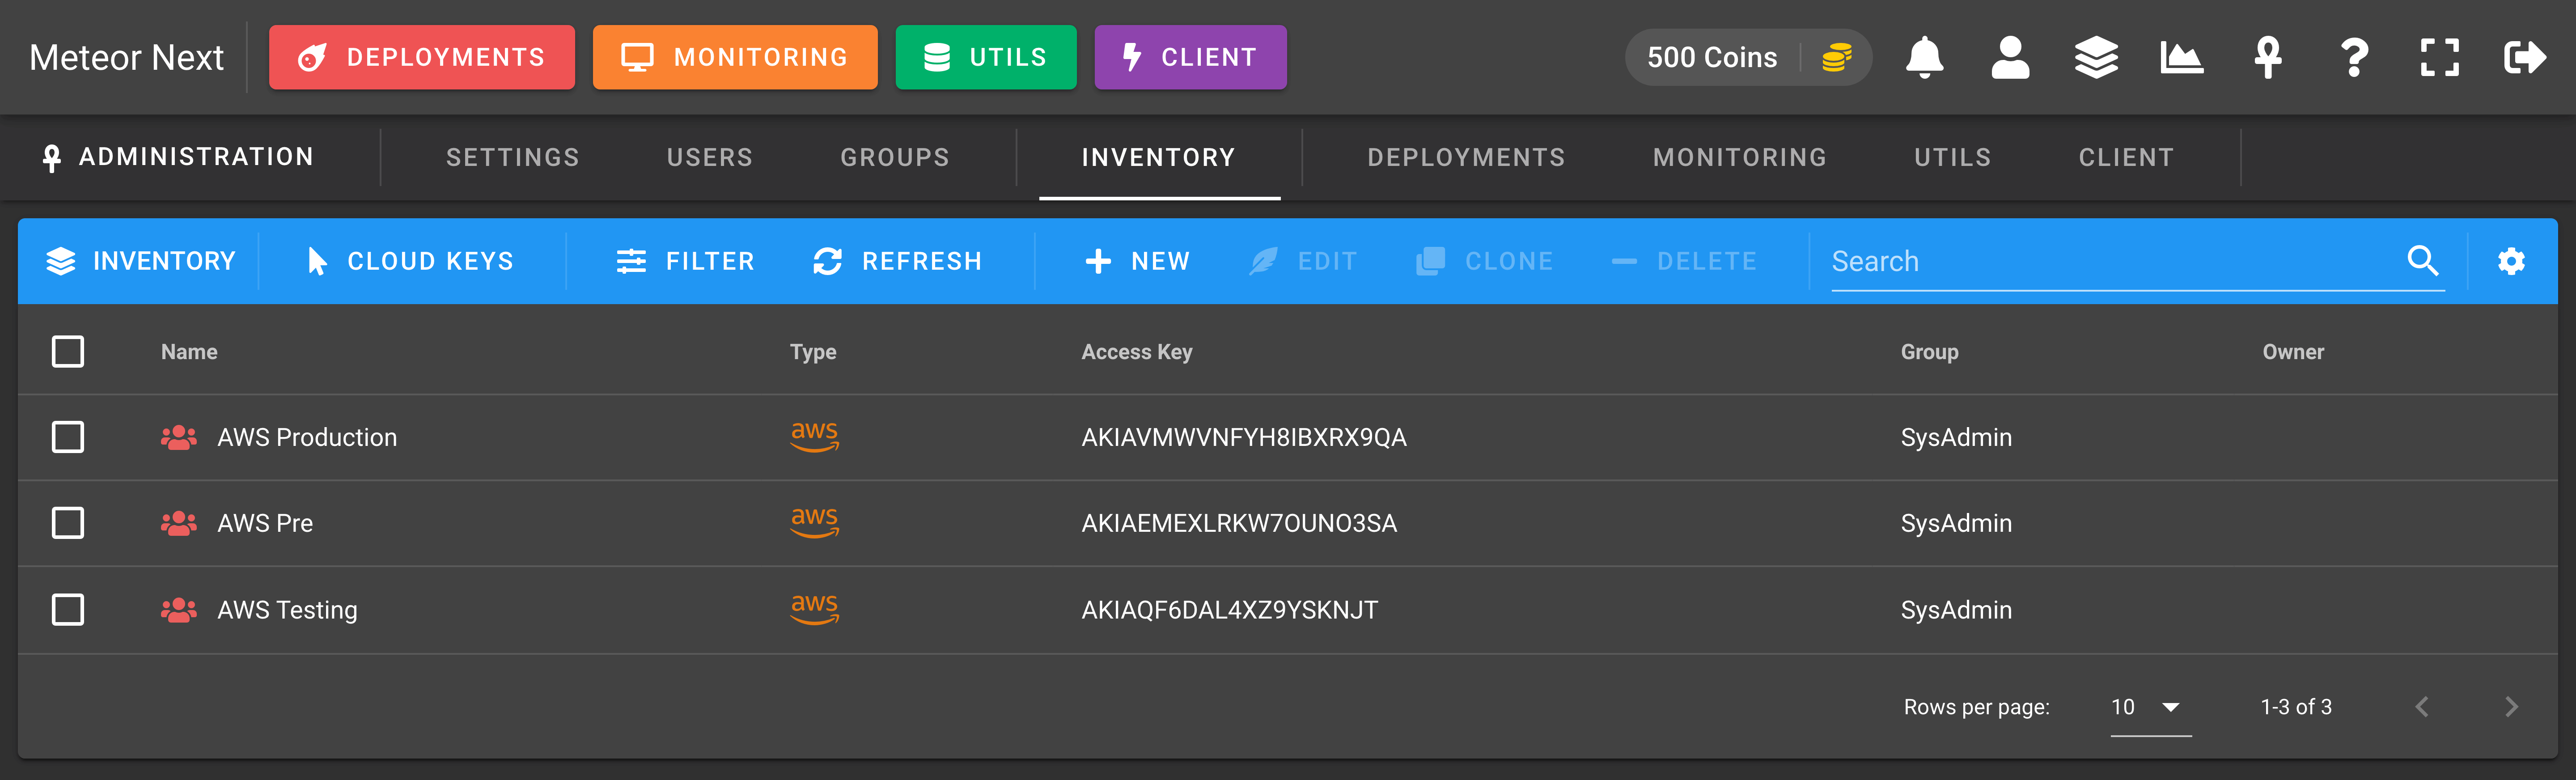Click the Refresh toolbar button
2576x780 pixels.
(x=897, y=261)
